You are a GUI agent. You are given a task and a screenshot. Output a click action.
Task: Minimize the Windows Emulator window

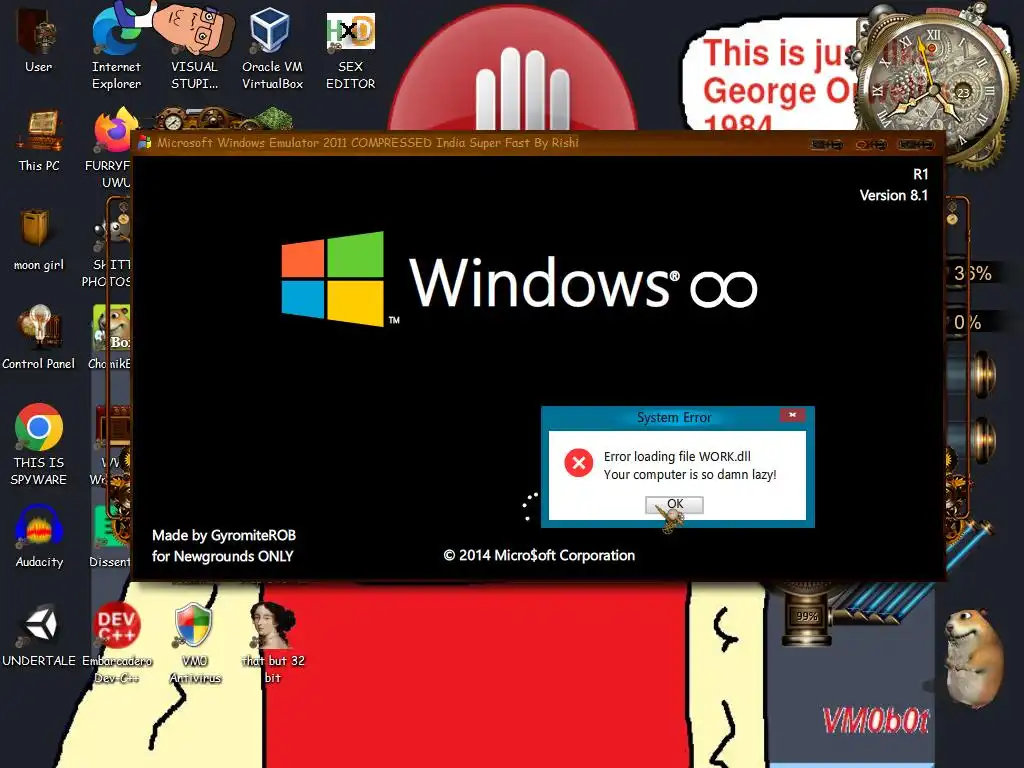point(826,144)
